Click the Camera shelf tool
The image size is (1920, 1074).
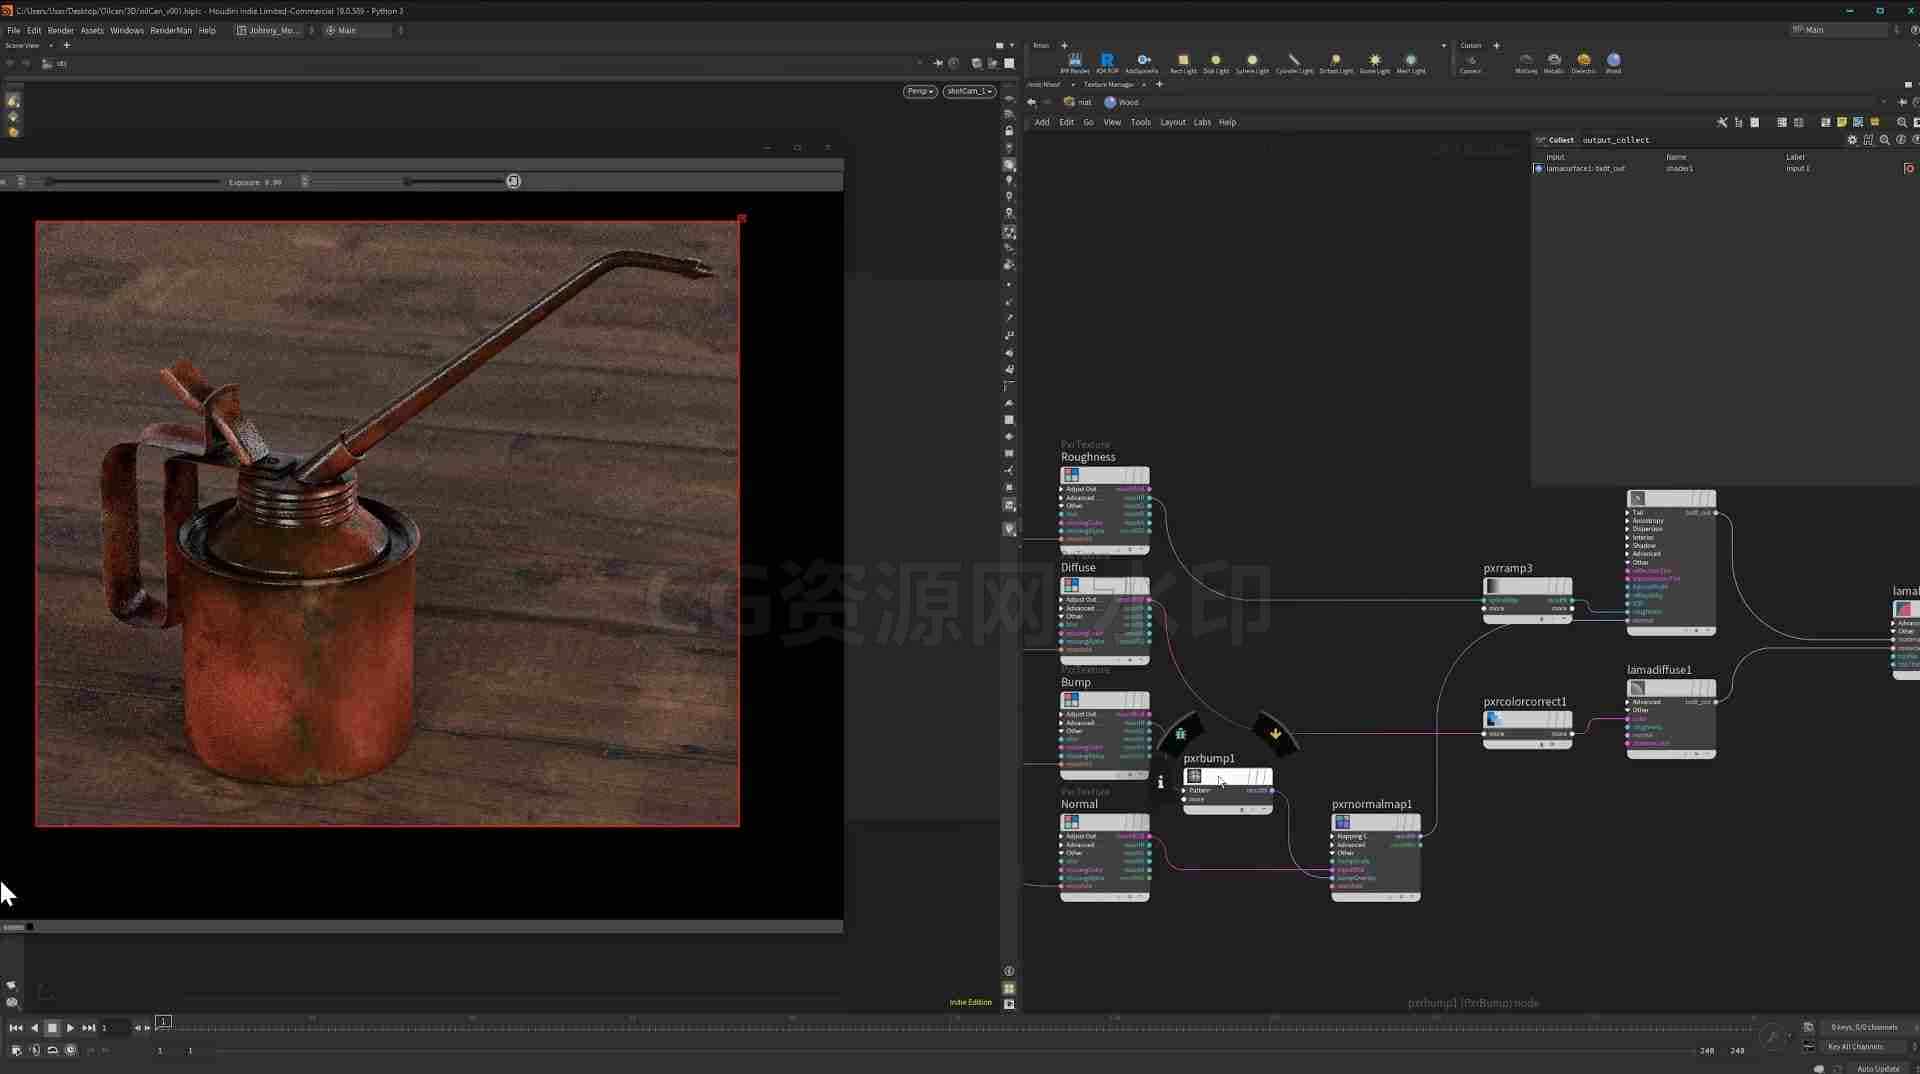click(1470, 63)
